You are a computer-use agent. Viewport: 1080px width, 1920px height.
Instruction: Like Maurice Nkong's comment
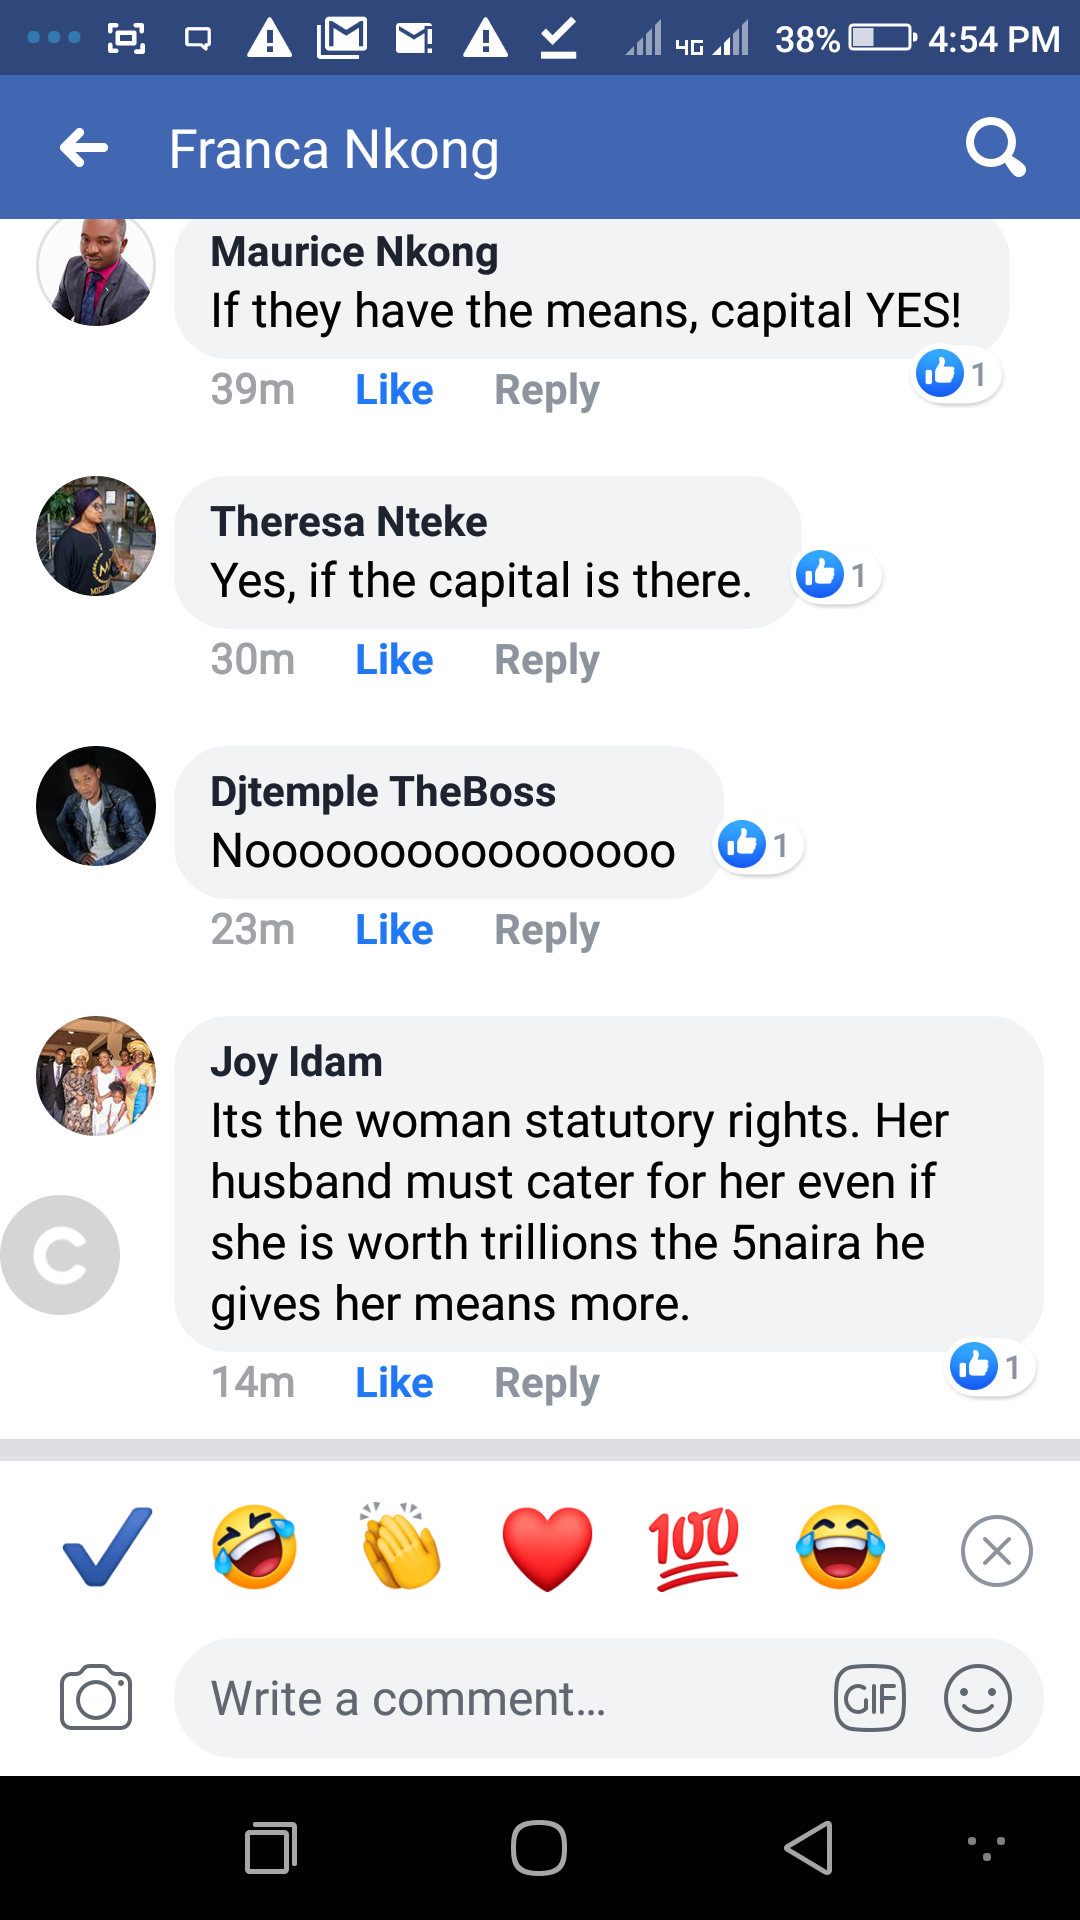[x=394, y=390]
